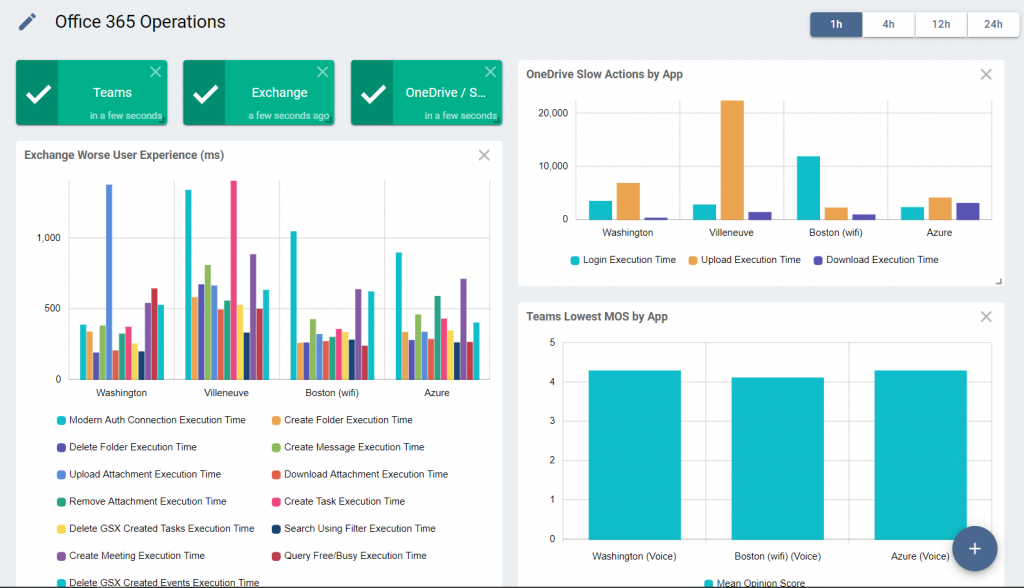Click the OneDrive status checkmark icon

373,94
